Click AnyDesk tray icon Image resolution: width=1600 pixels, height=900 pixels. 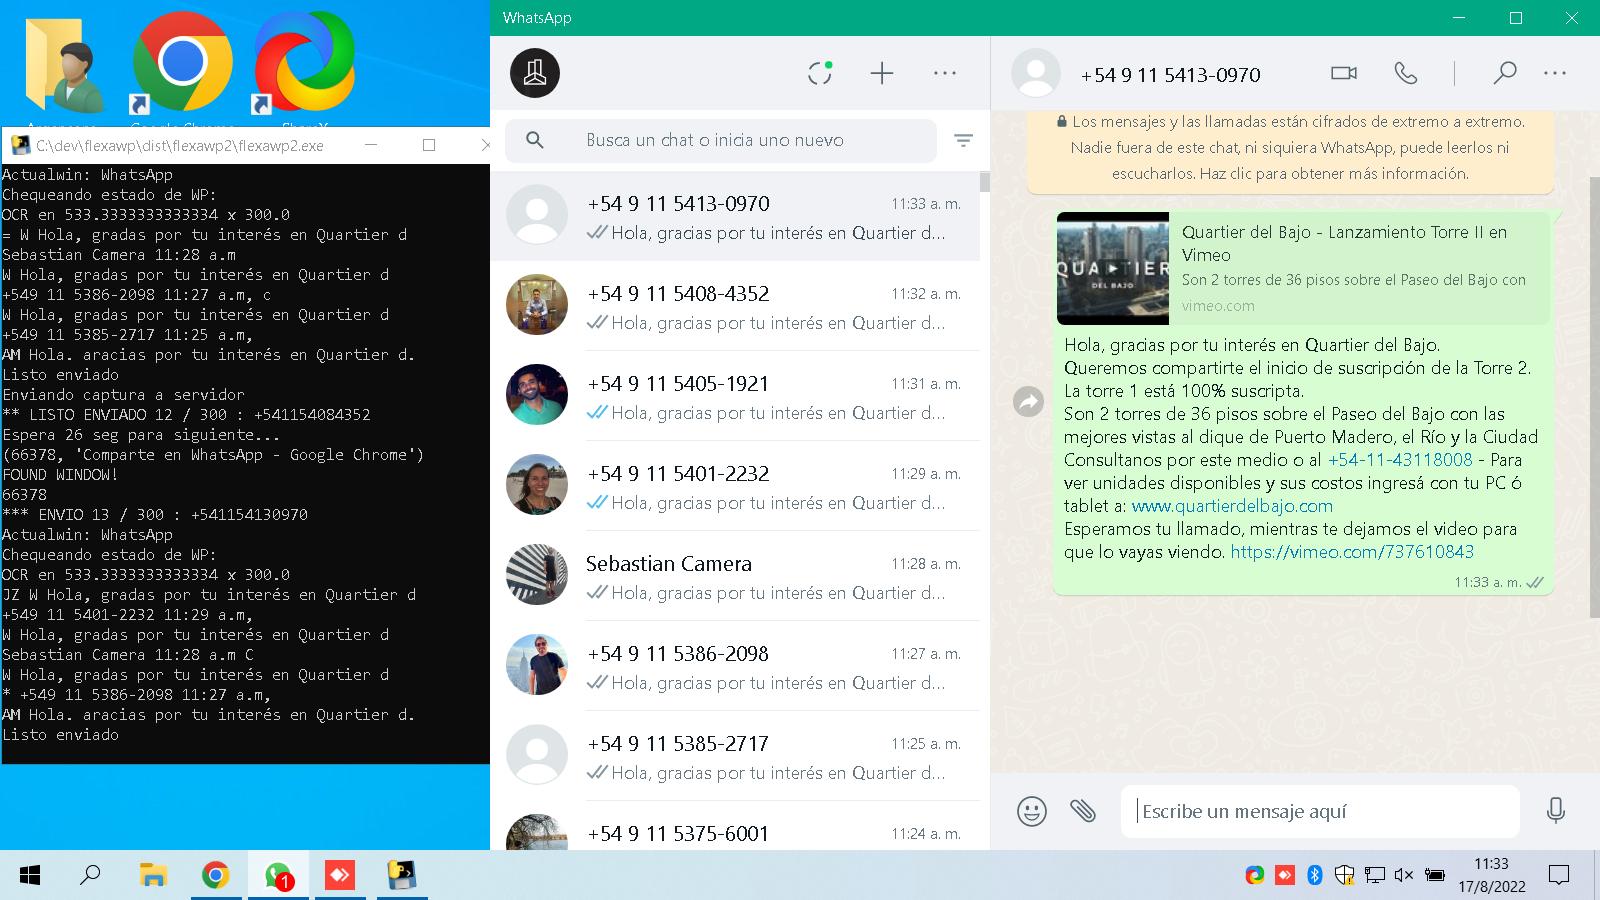click(1285, 876)
